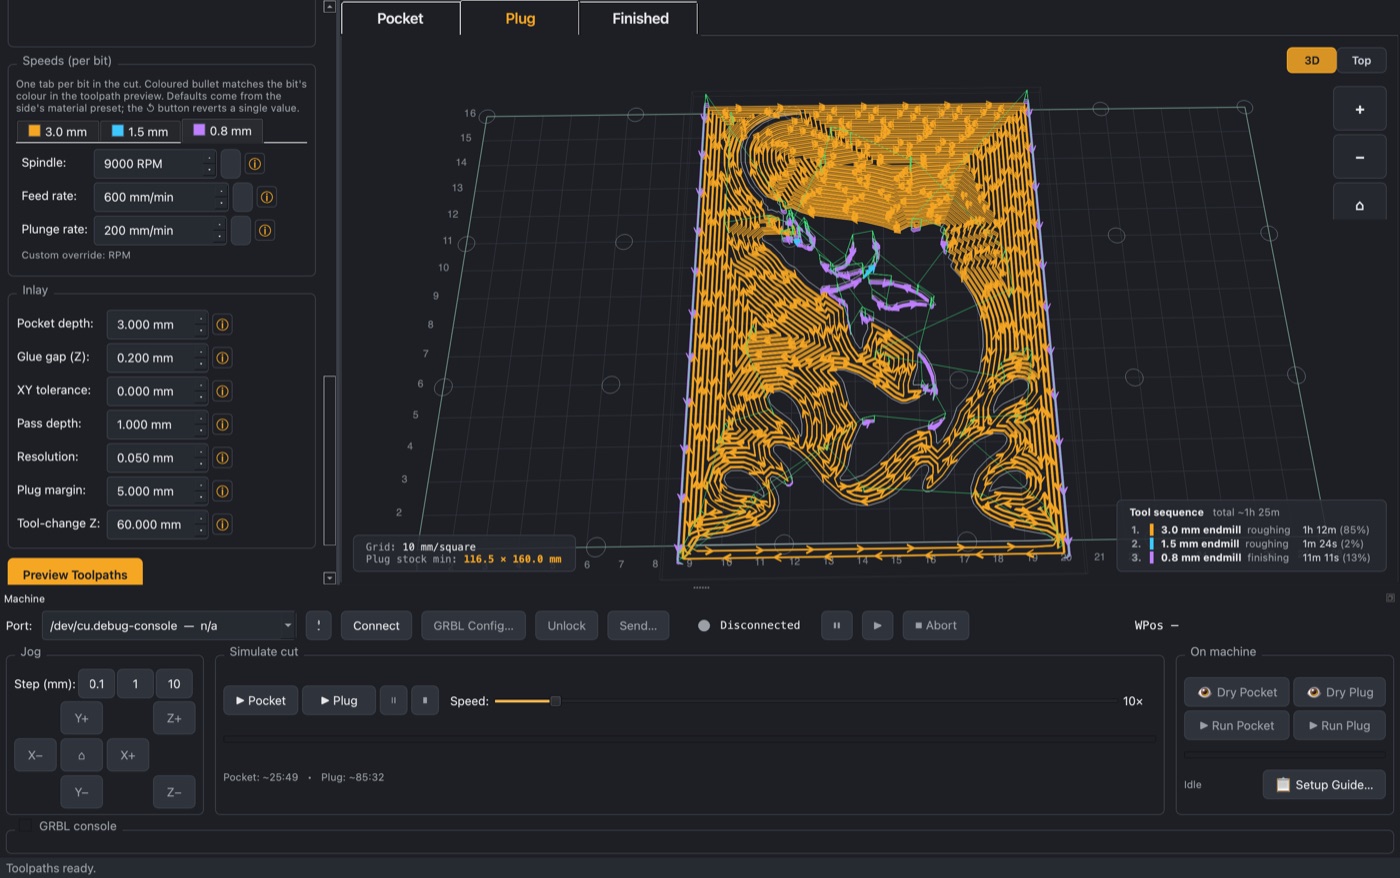Switch preview to 3D view
This screenshot has width=1400, height=878.
click(1311, 60)
